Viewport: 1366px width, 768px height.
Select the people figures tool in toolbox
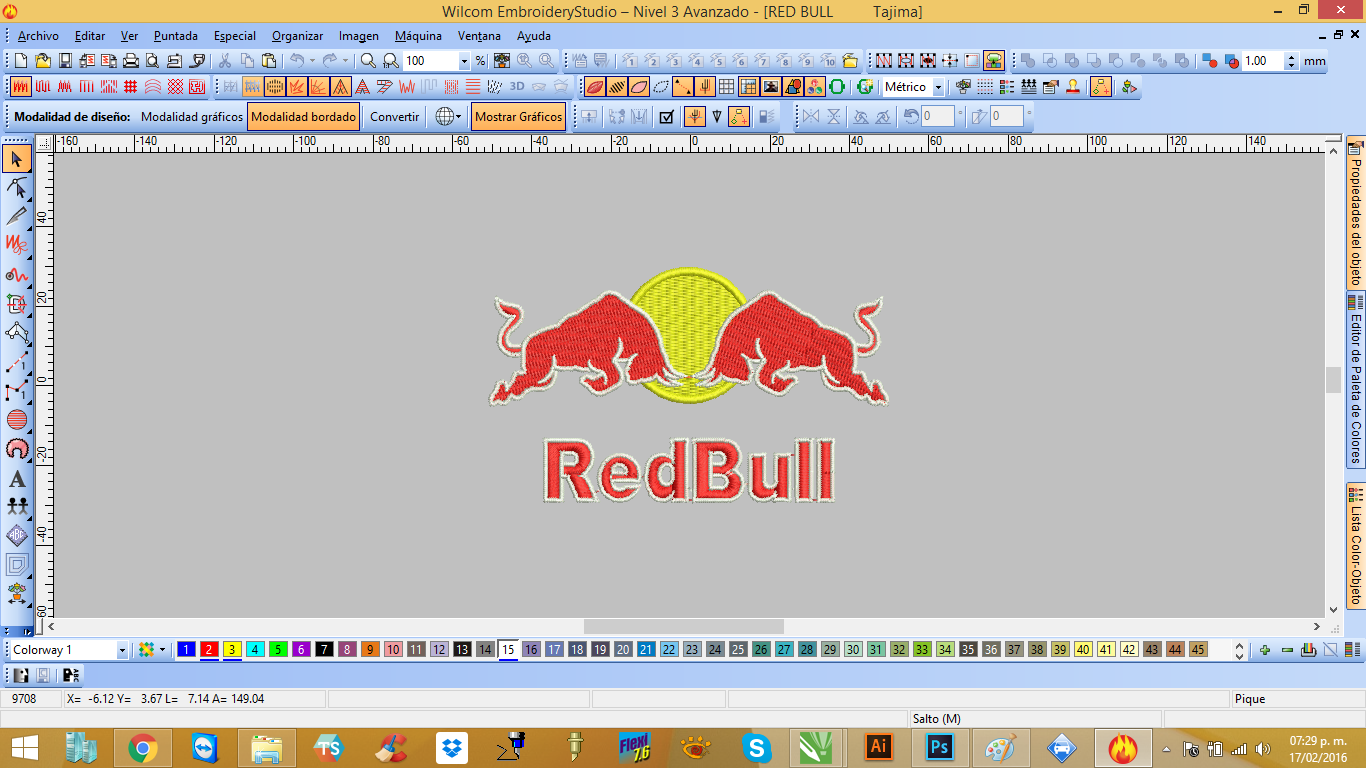tap(17, 507)
